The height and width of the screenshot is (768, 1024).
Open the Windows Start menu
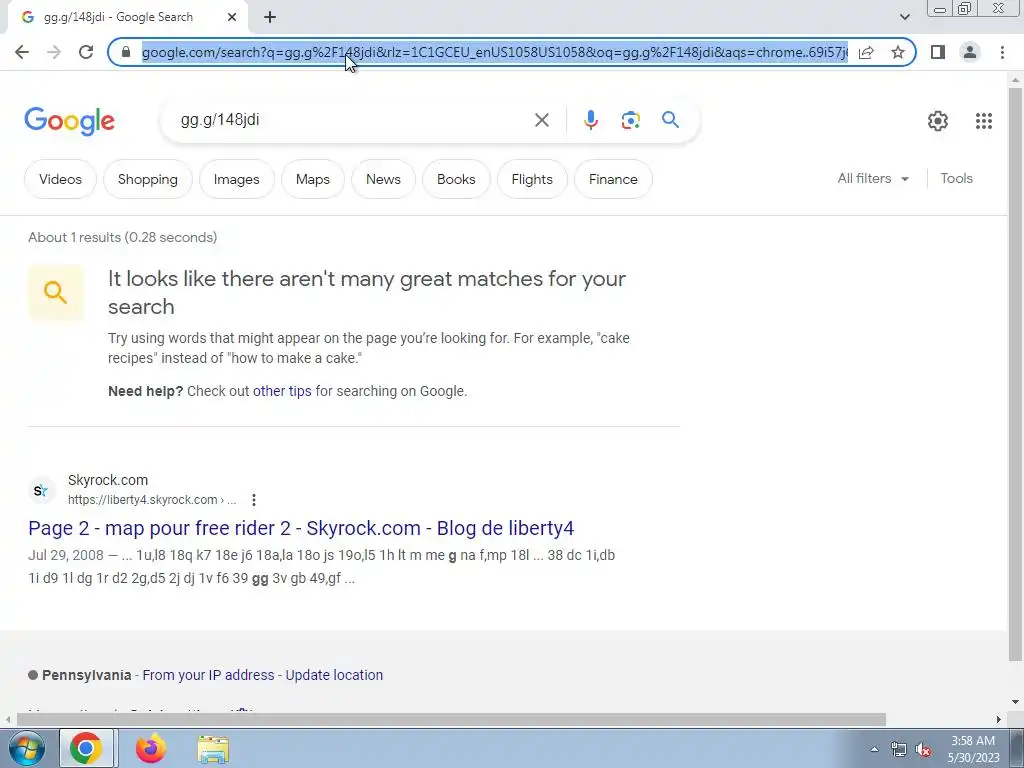point(27,748)
